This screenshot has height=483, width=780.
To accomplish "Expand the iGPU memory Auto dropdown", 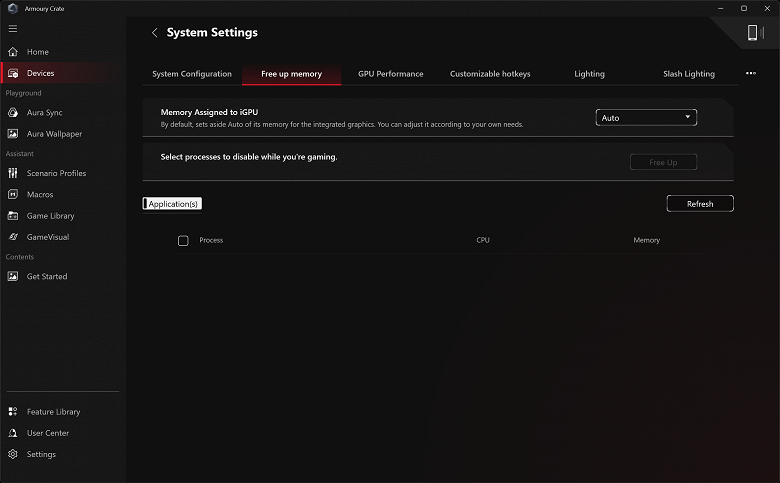I will pyautogui.click(x=646, y=118).
